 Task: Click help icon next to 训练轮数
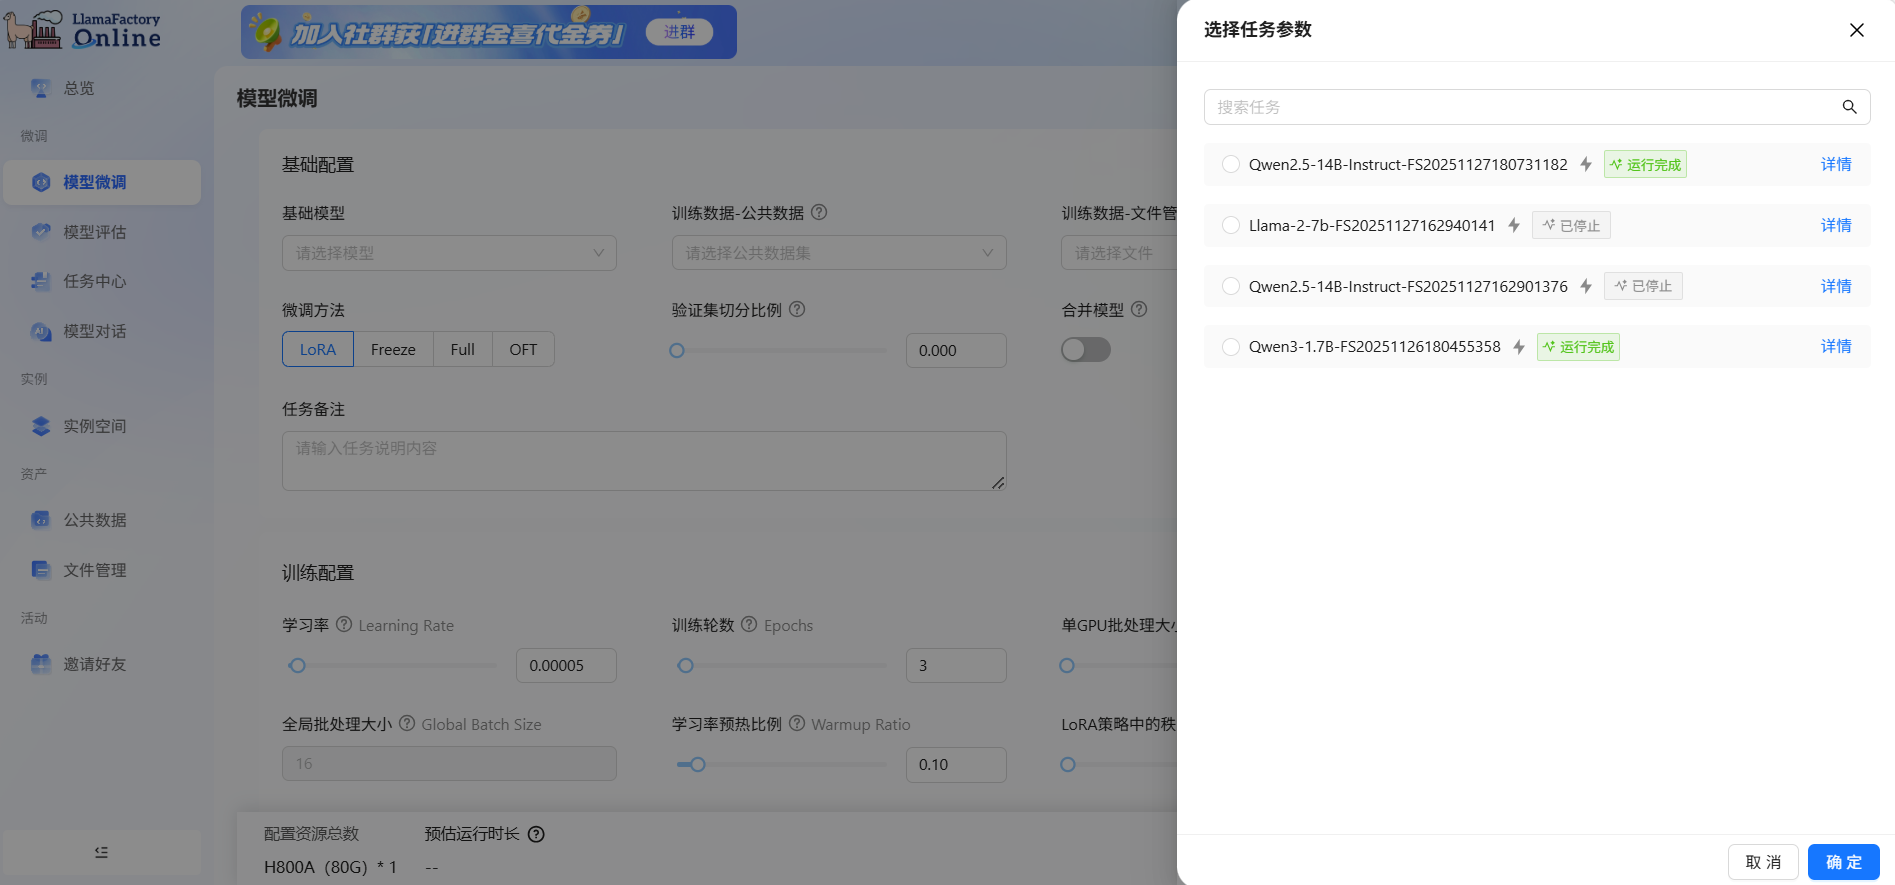[x=749, y=624]
